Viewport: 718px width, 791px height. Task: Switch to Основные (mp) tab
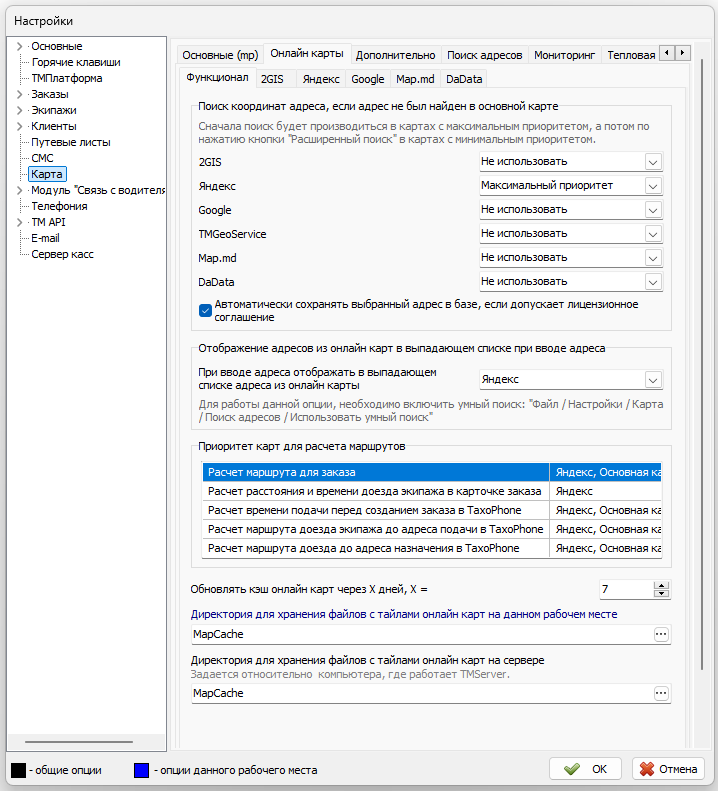(220, 55)
